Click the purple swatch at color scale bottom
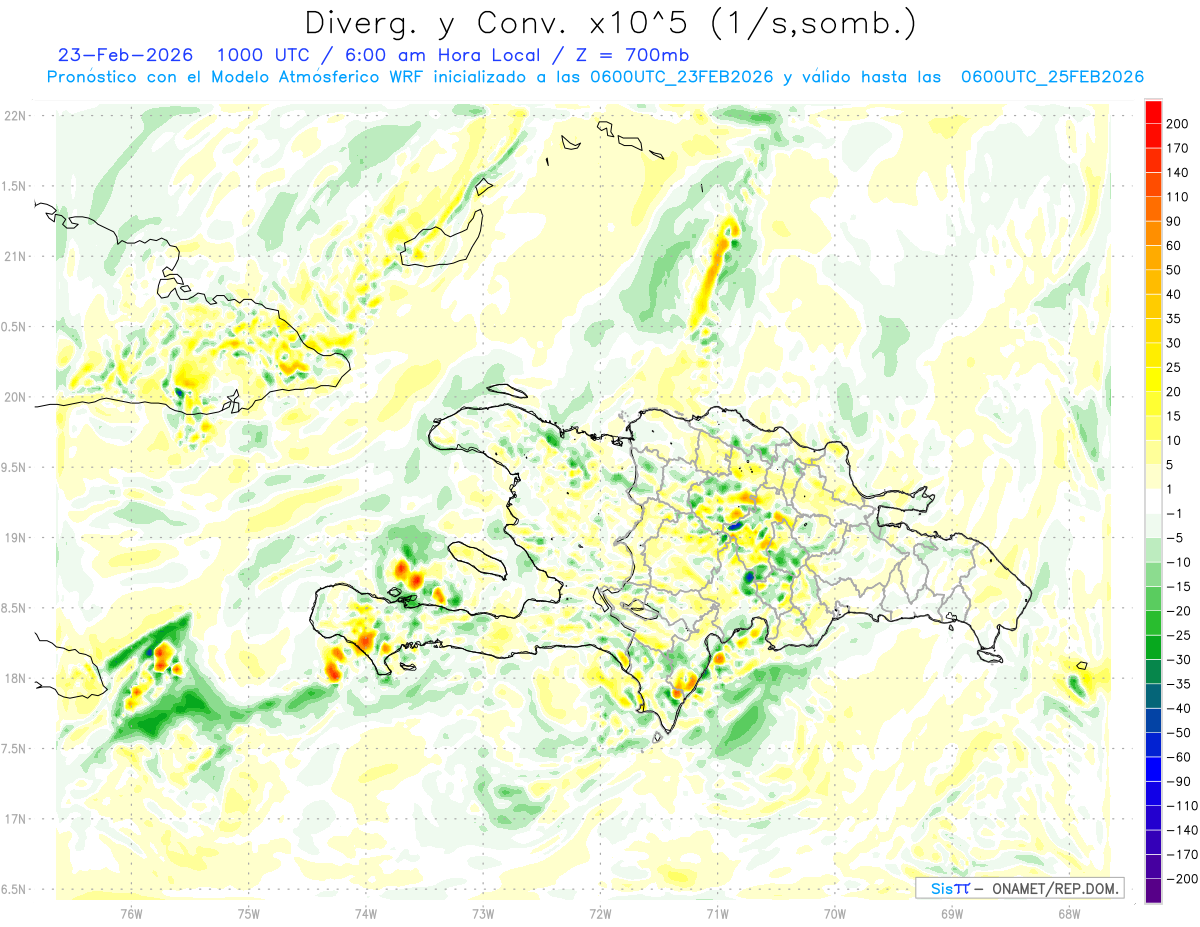Image resolution: width=1200 pixels, height=927 pixels. click(1153, 891)
